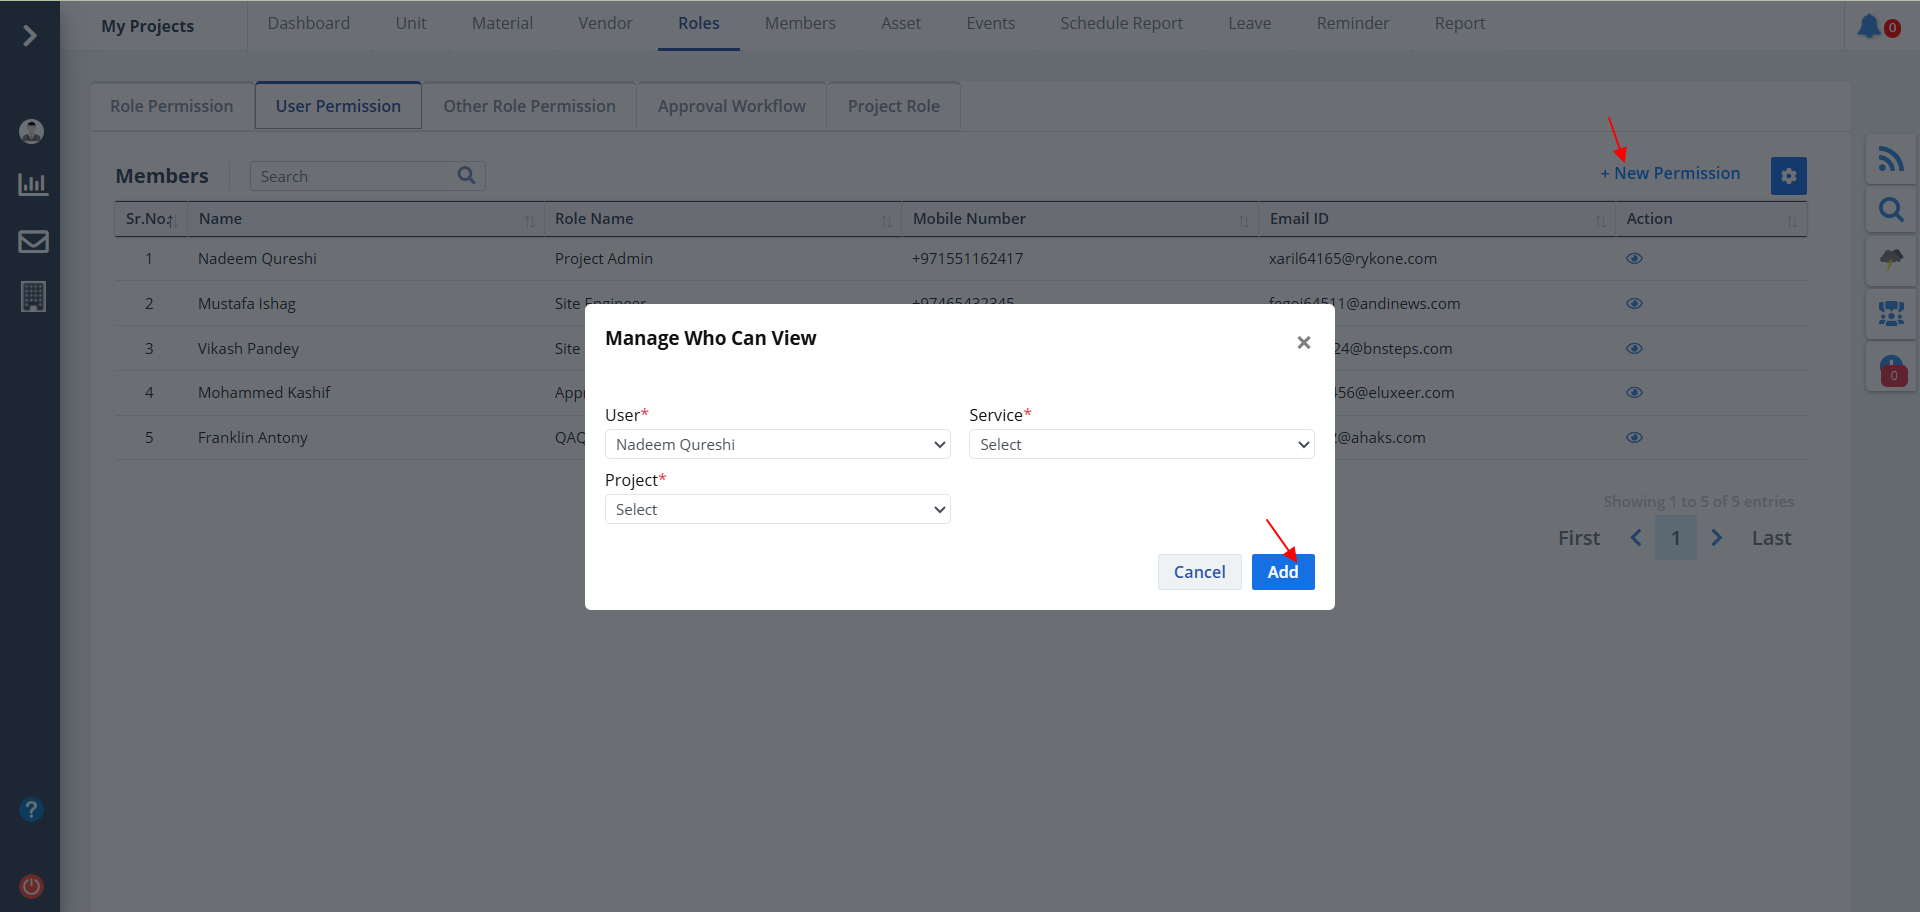Click the eye icon for Franklin Antony
1920x912 pixels.
point(1634,438)
